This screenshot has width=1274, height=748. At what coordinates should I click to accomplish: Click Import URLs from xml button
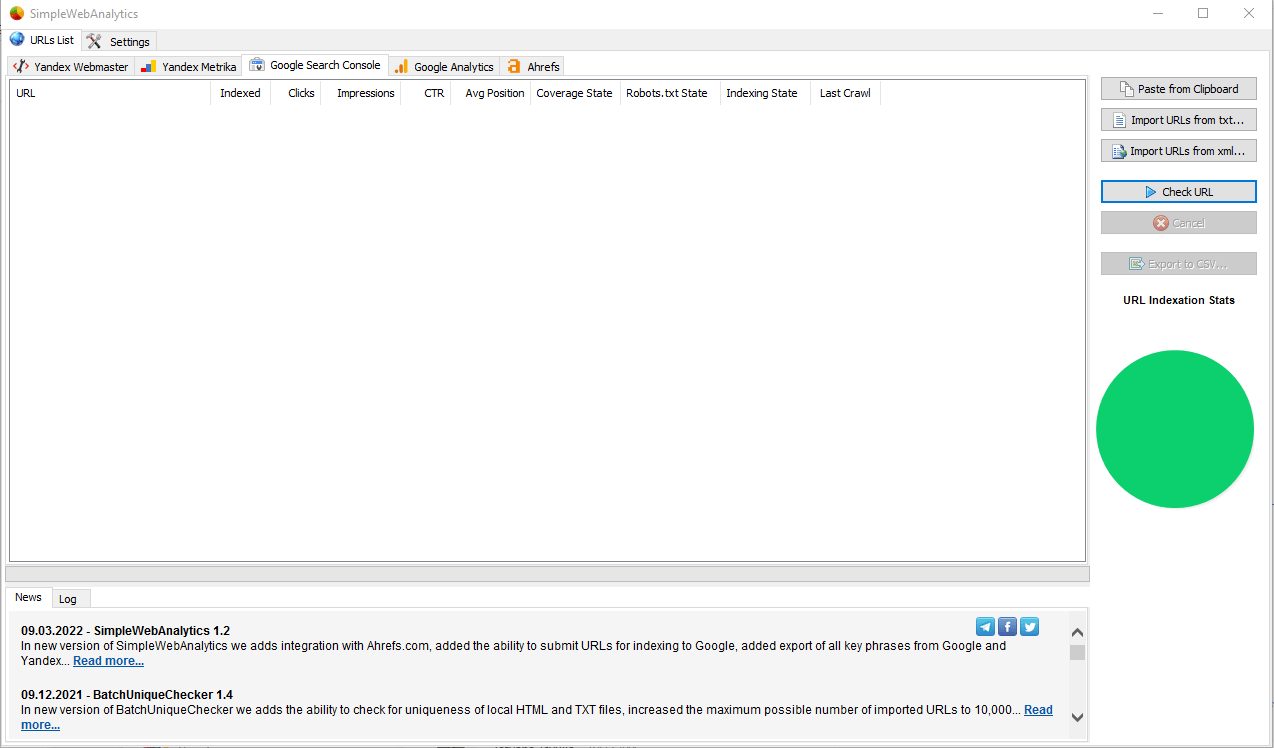coord(1178,151)
